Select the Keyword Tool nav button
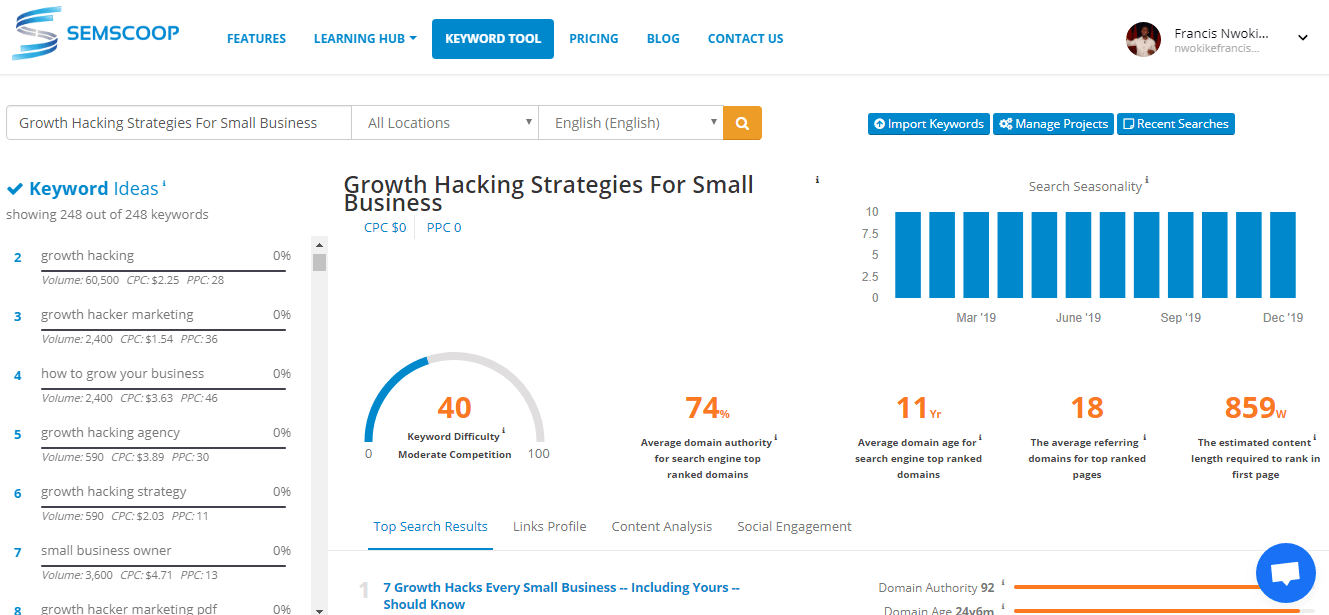This screenshot has height=615, width=1329. [493, 39]
